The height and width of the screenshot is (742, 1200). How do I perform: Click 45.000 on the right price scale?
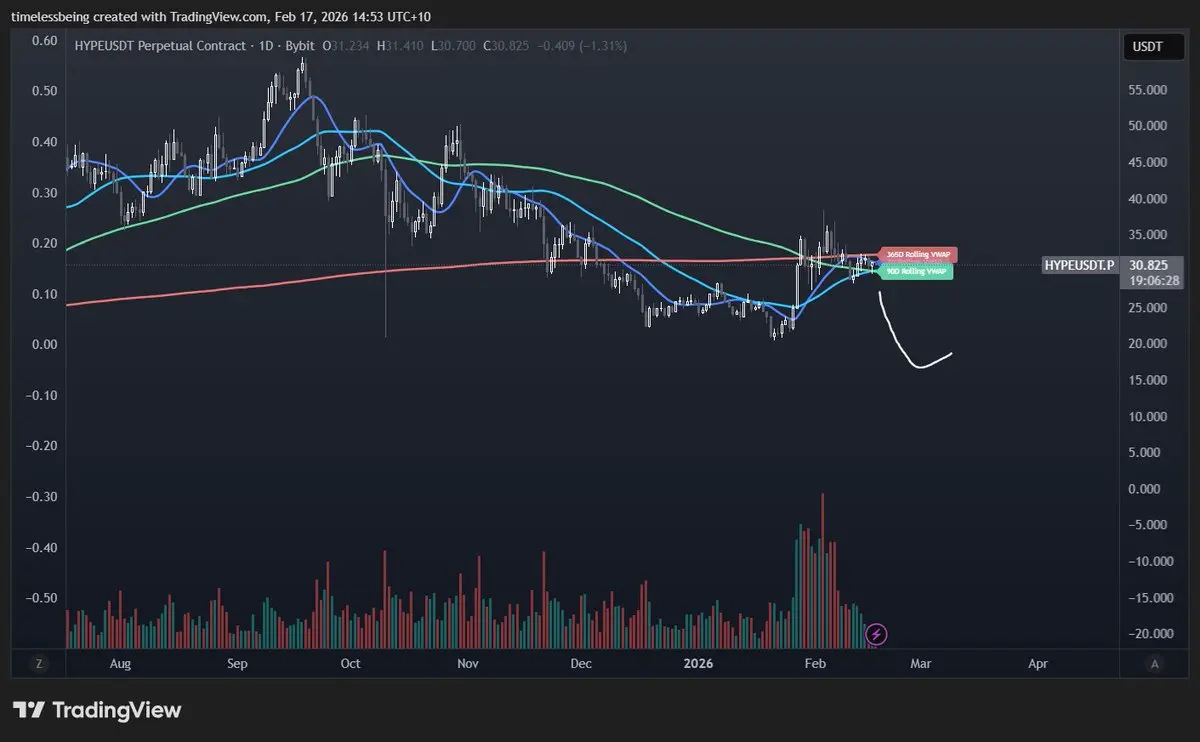tap(1148, 162)
